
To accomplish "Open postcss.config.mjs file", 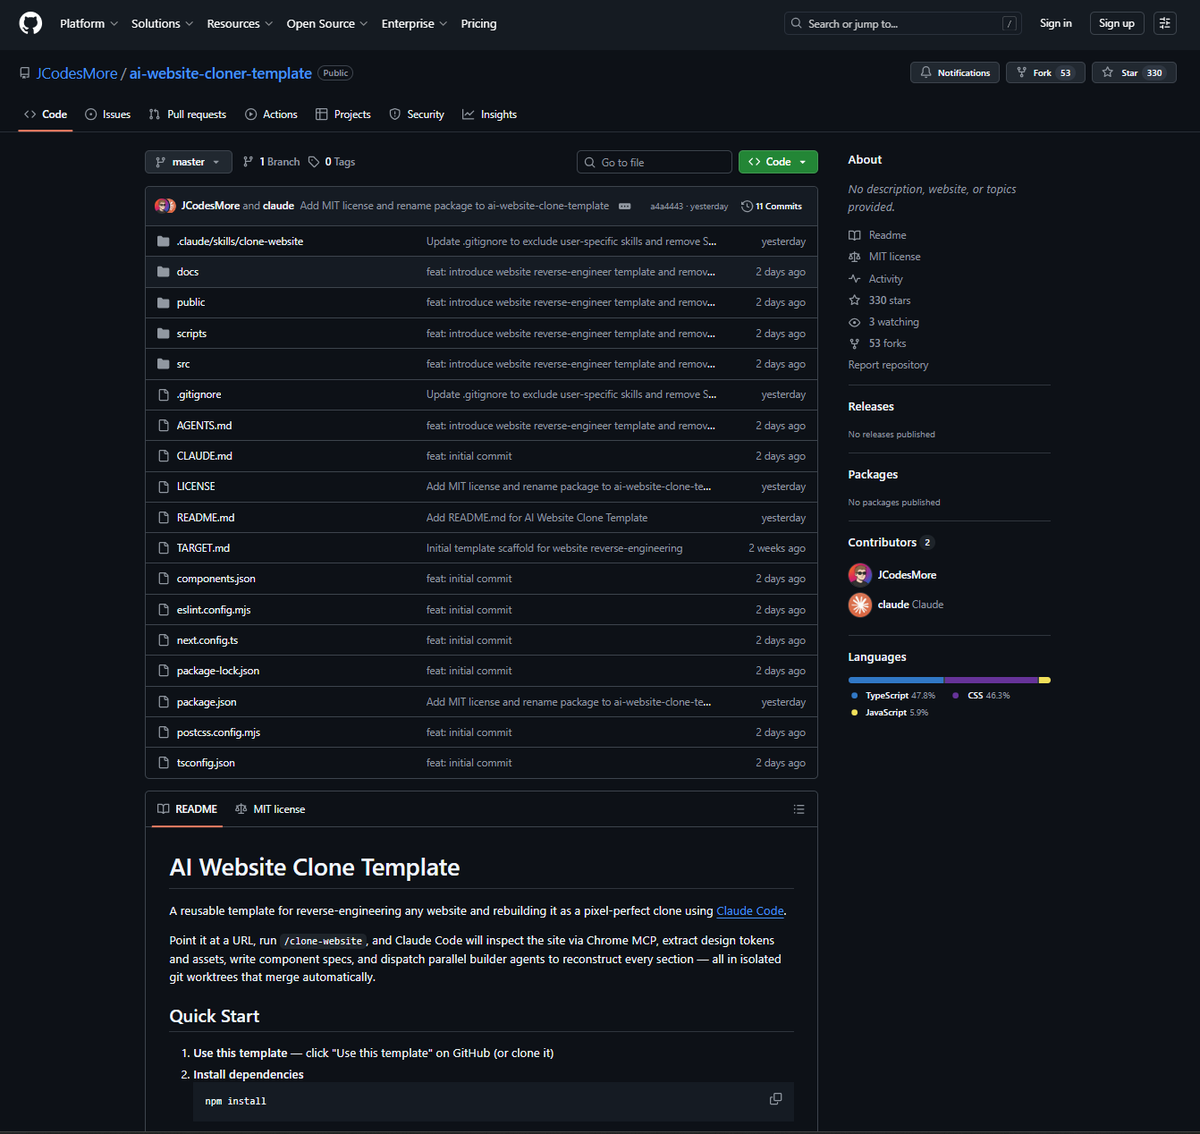I will [x=218, y=732].
